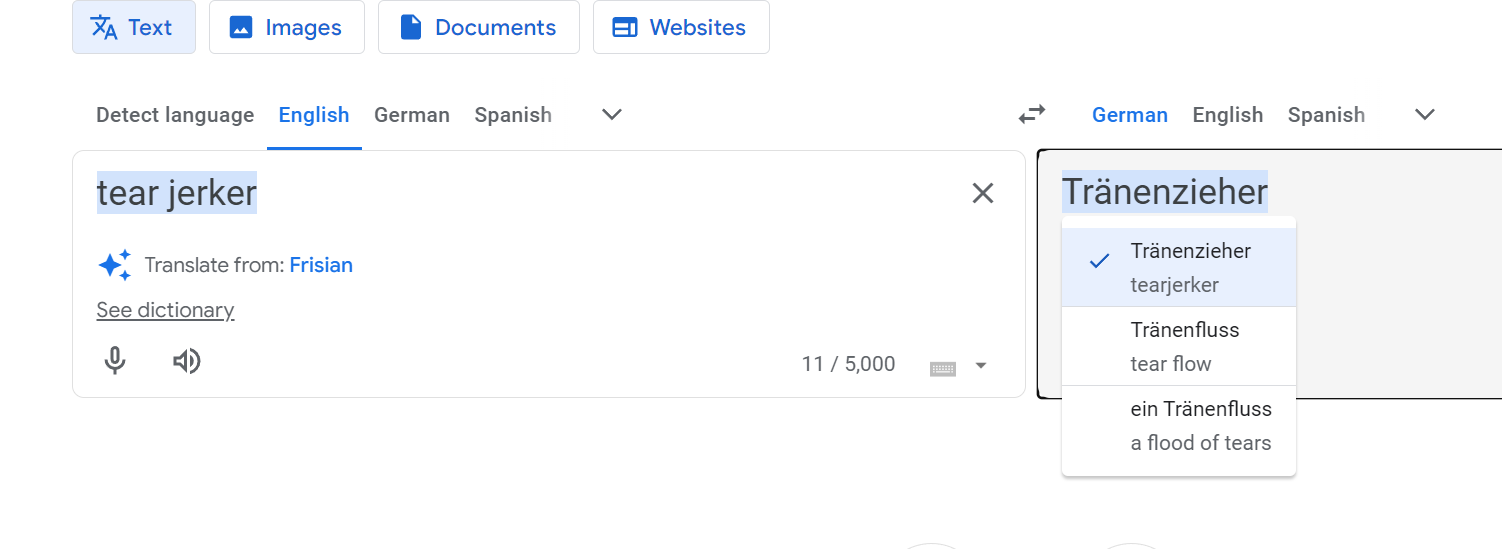The width and height of the screenshot is (1502, 549).
Task: Listen to source text speaker icon
Action: click(187, 361)
